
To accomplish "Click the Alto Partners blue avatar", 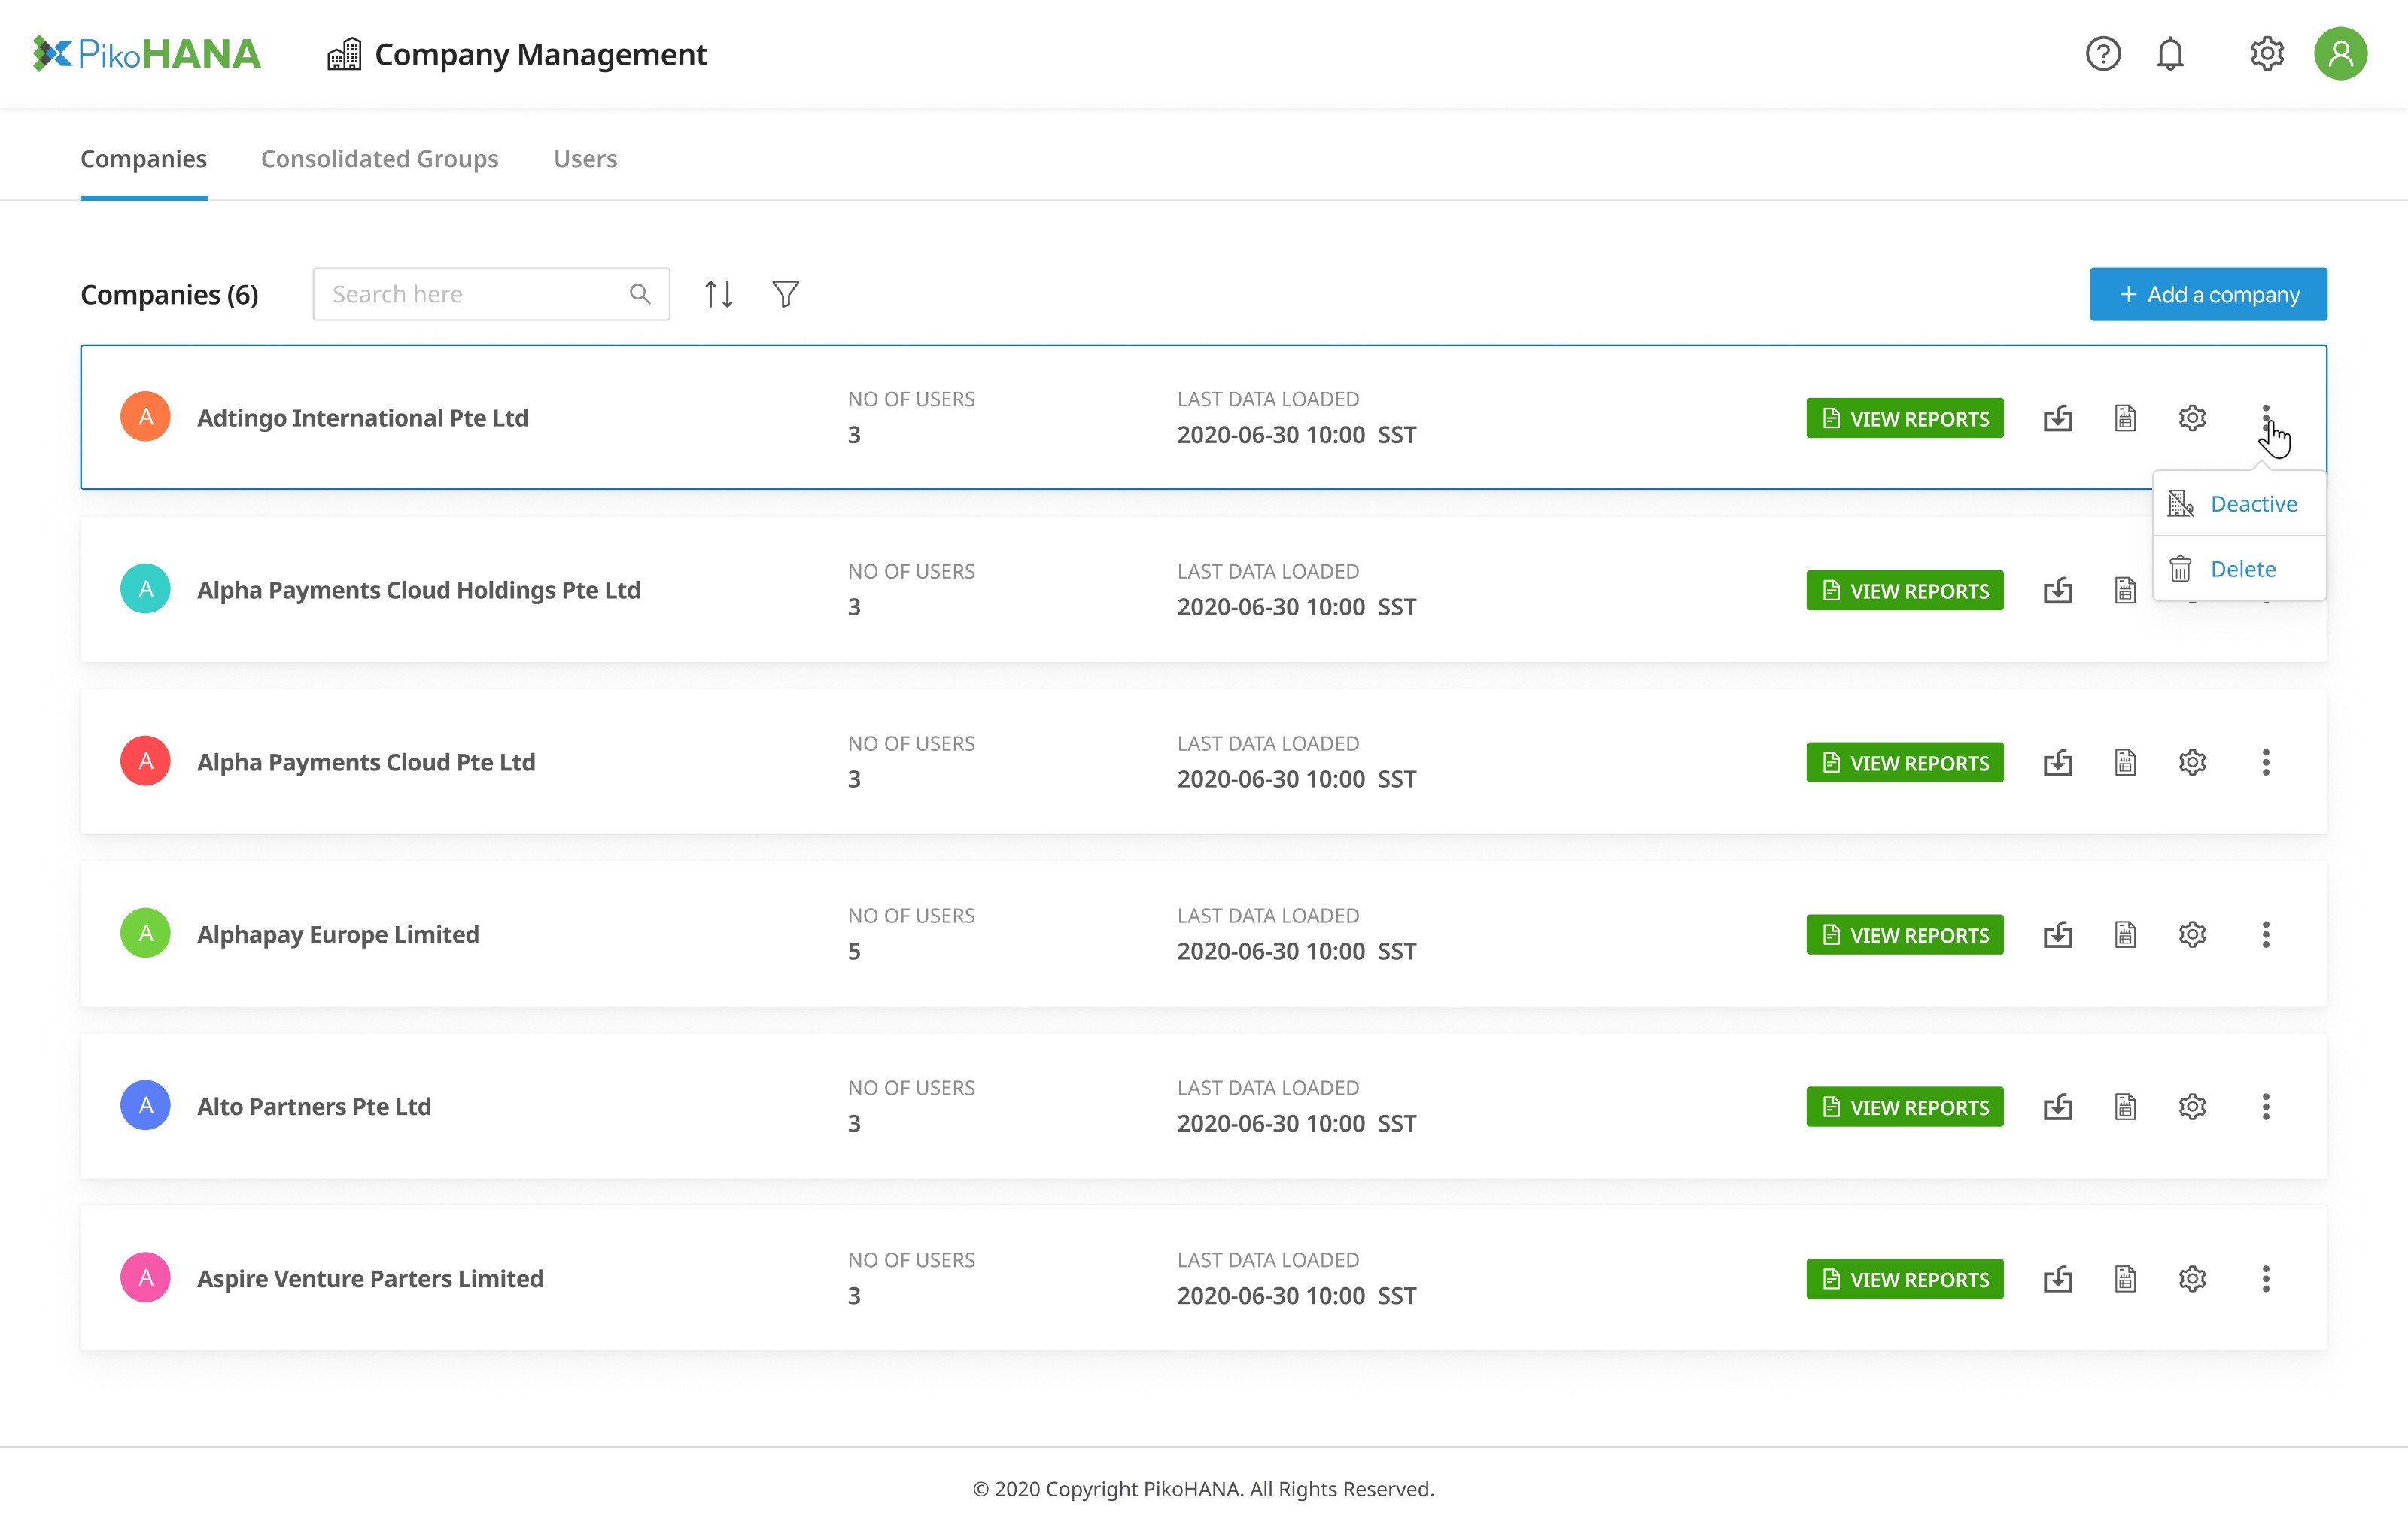I will click(x=145, y=1105).
